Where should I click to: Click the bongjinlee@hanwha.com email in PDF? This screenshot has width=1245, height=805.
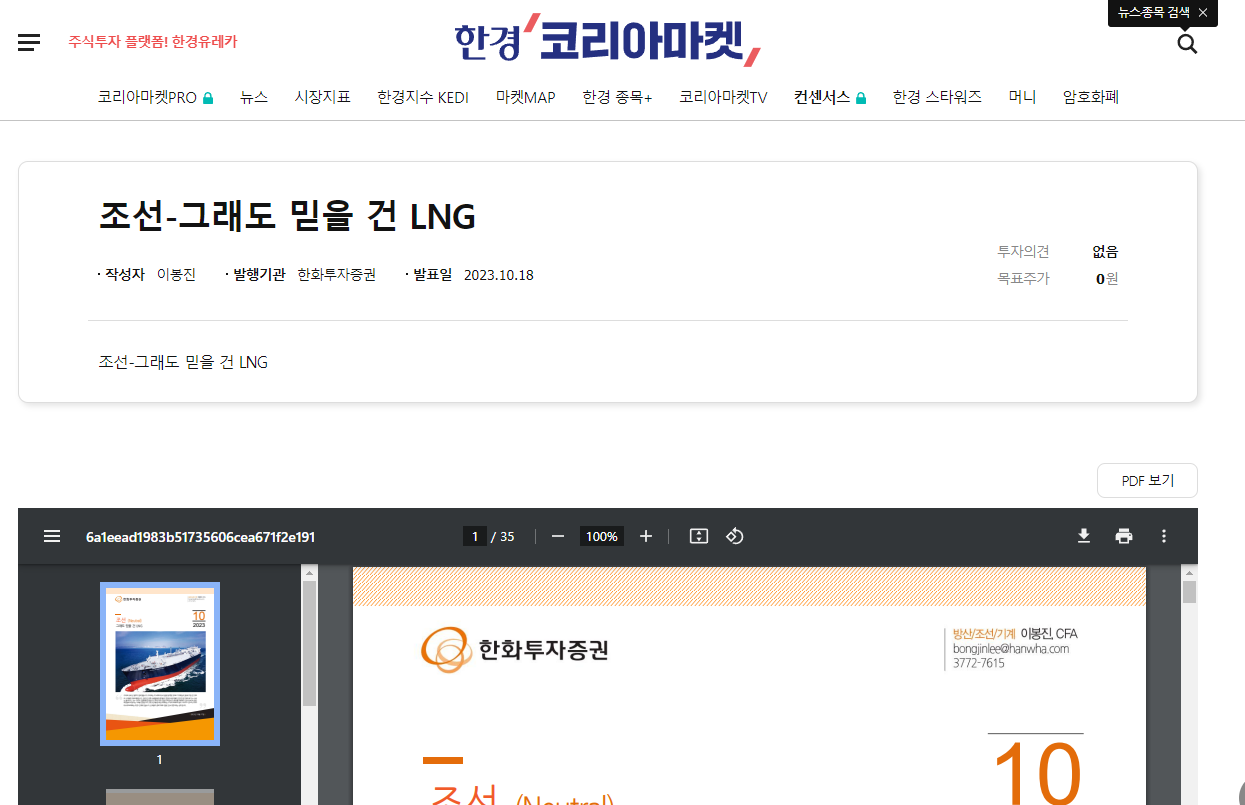[x=1011, y=649]
